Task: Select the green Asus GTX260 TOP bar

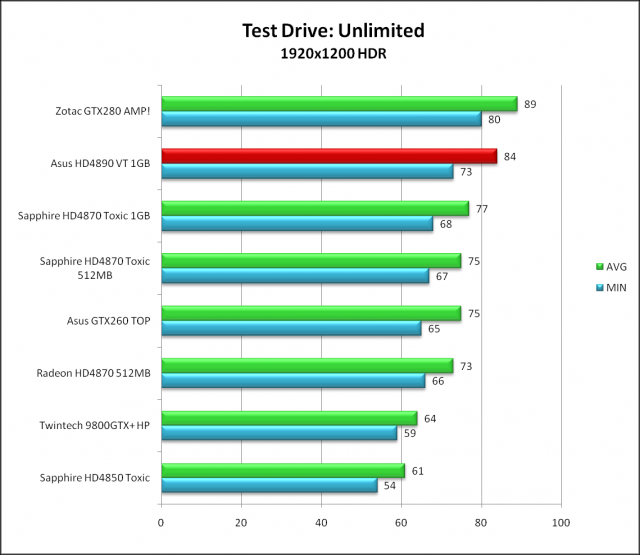Action: tap(311, 313)
